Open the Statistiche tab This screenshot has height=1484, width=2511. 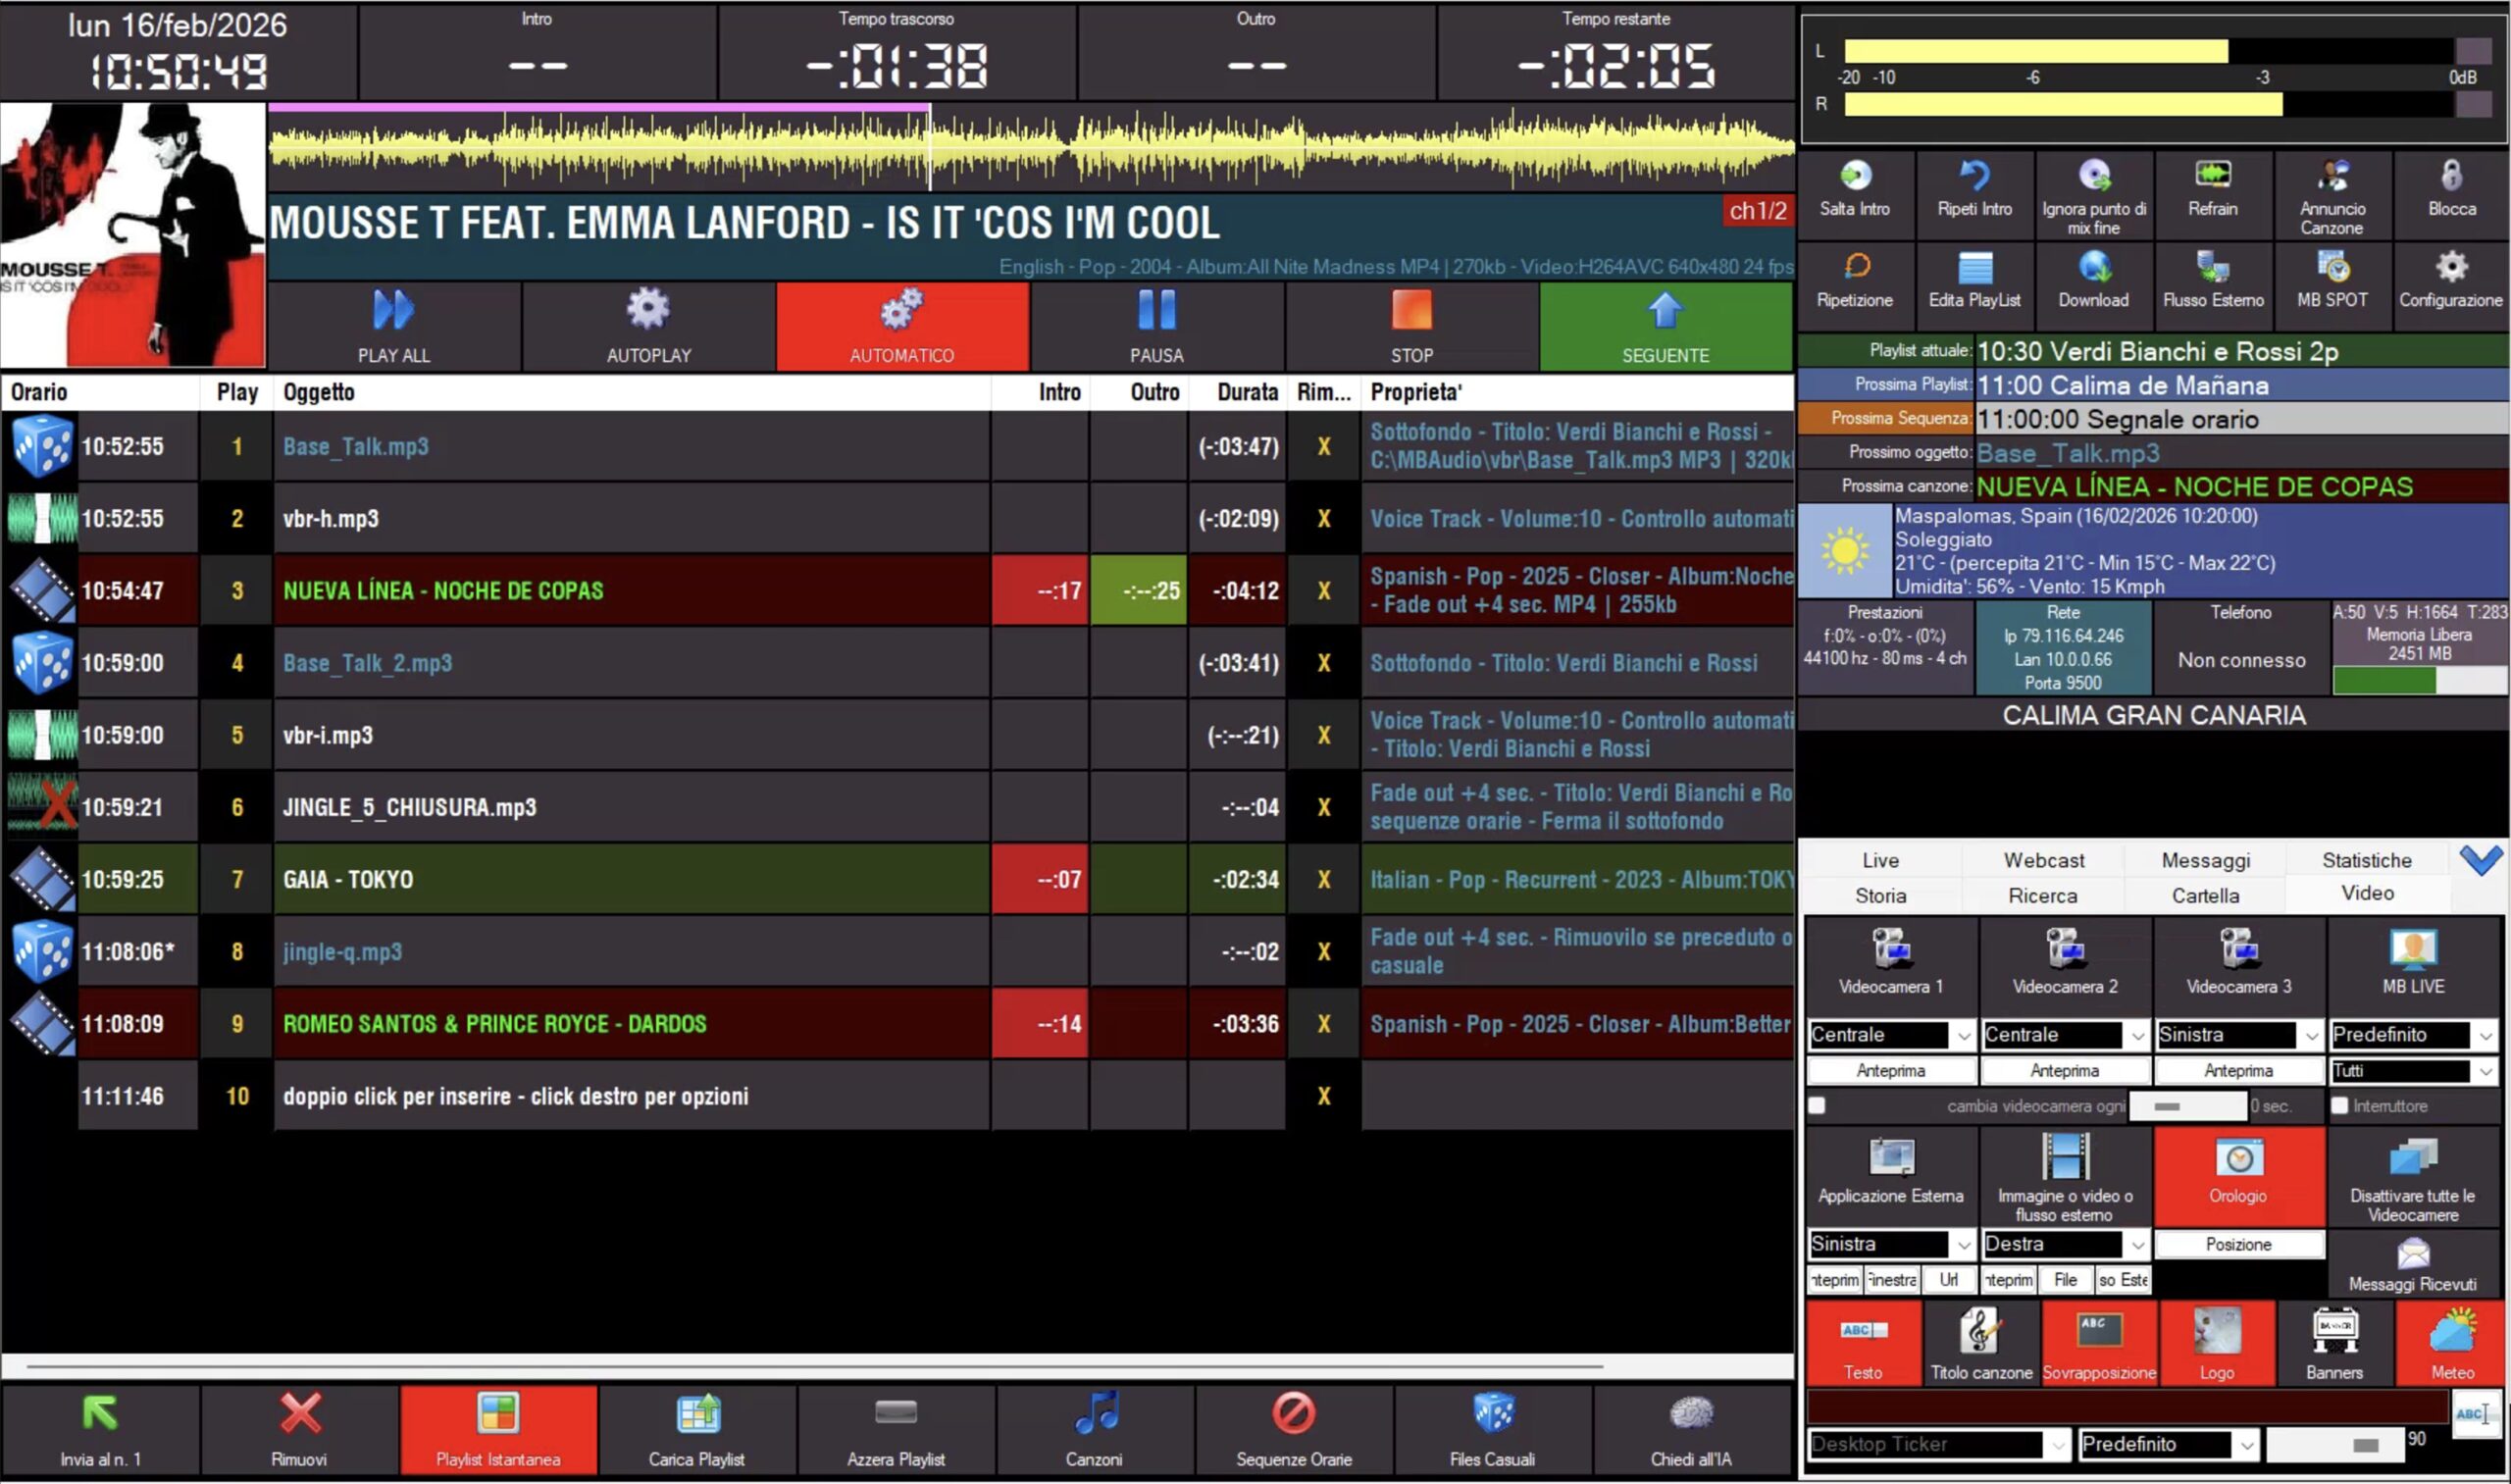click(x=2366, y=860)
